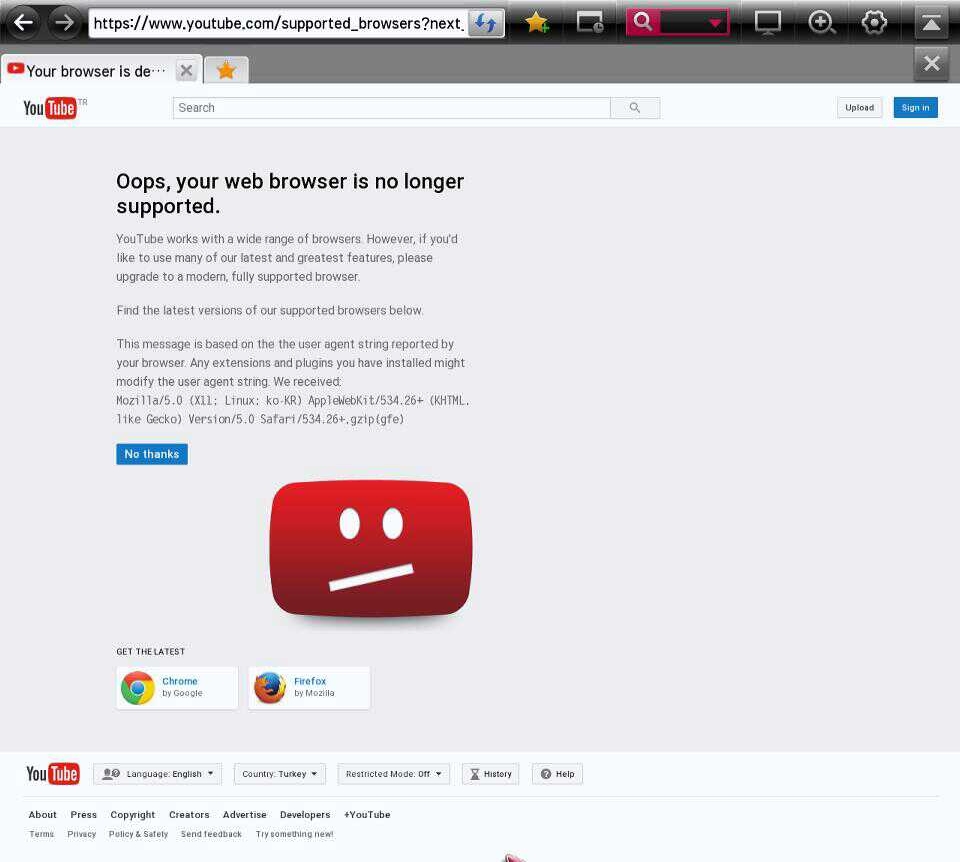Screen dimensions: 960x862
Task: Go back with the browser back arrow
Action: [23, 23]
